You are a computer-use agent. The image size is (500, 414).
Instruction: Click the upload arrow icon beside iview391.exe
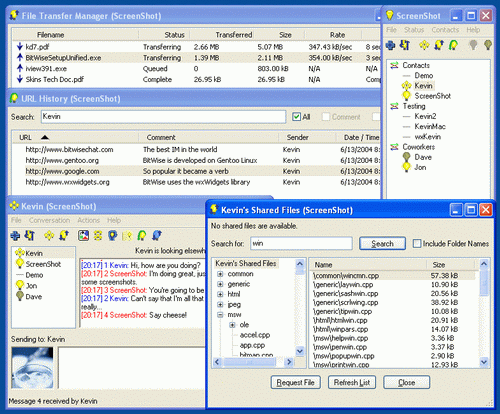point(20,68)
